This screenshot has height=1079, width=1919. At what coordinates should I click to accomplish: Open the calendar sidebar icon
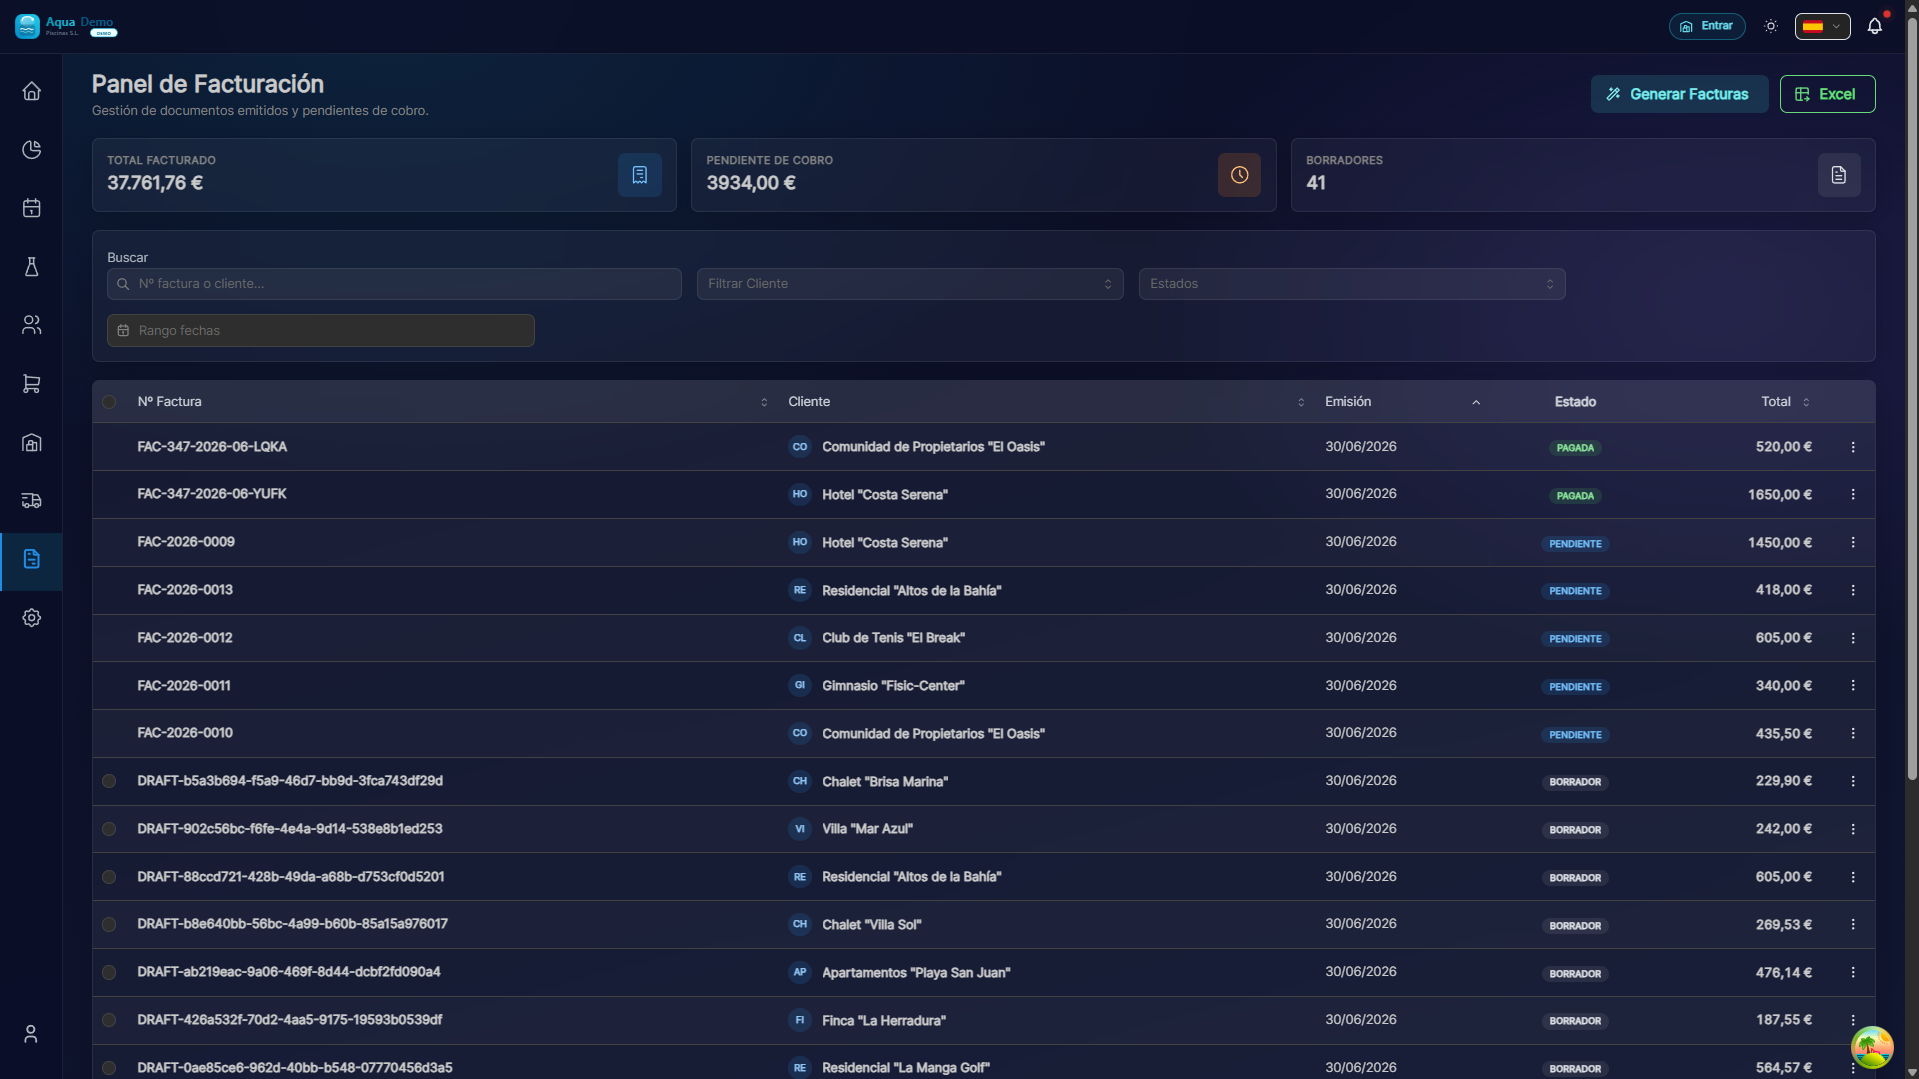pyautogui.click(x=31, y=208)
